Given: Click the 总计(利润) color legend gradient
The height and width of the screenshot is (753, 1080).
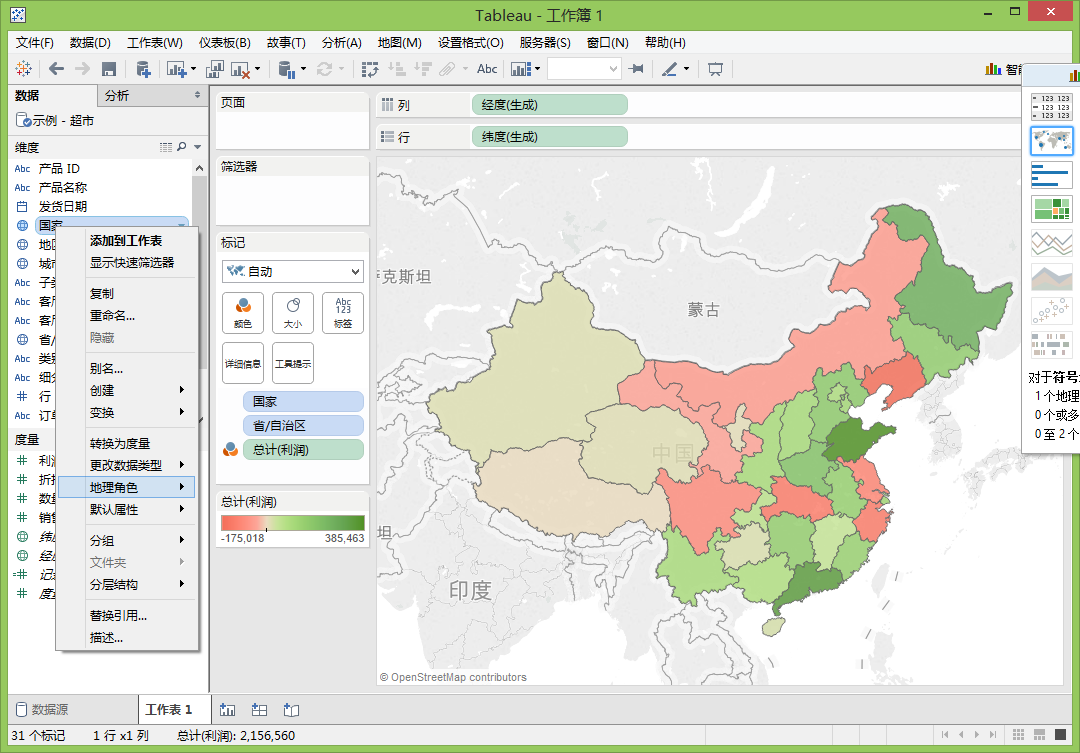Looking at the screenshot, I should (x=293, y=523).
